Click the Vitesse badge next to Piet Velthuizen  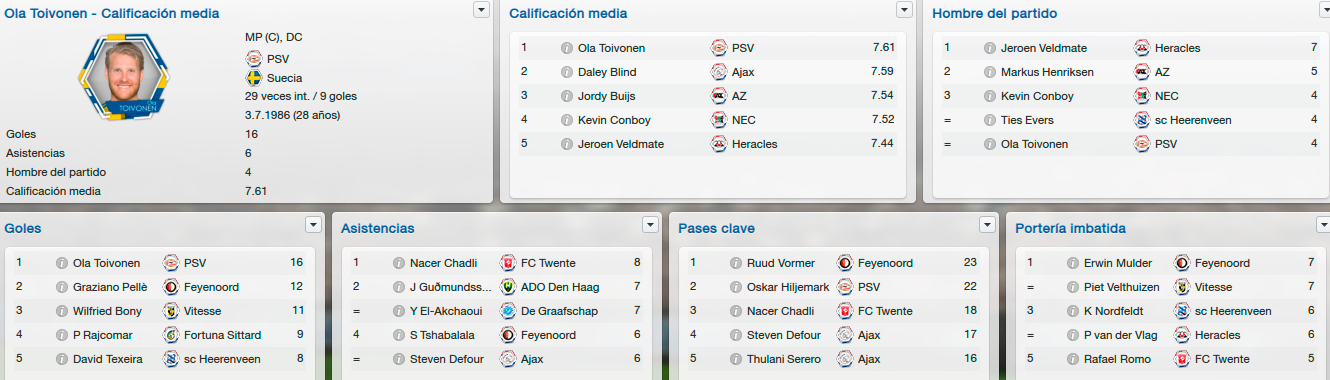coord(1182,287)
